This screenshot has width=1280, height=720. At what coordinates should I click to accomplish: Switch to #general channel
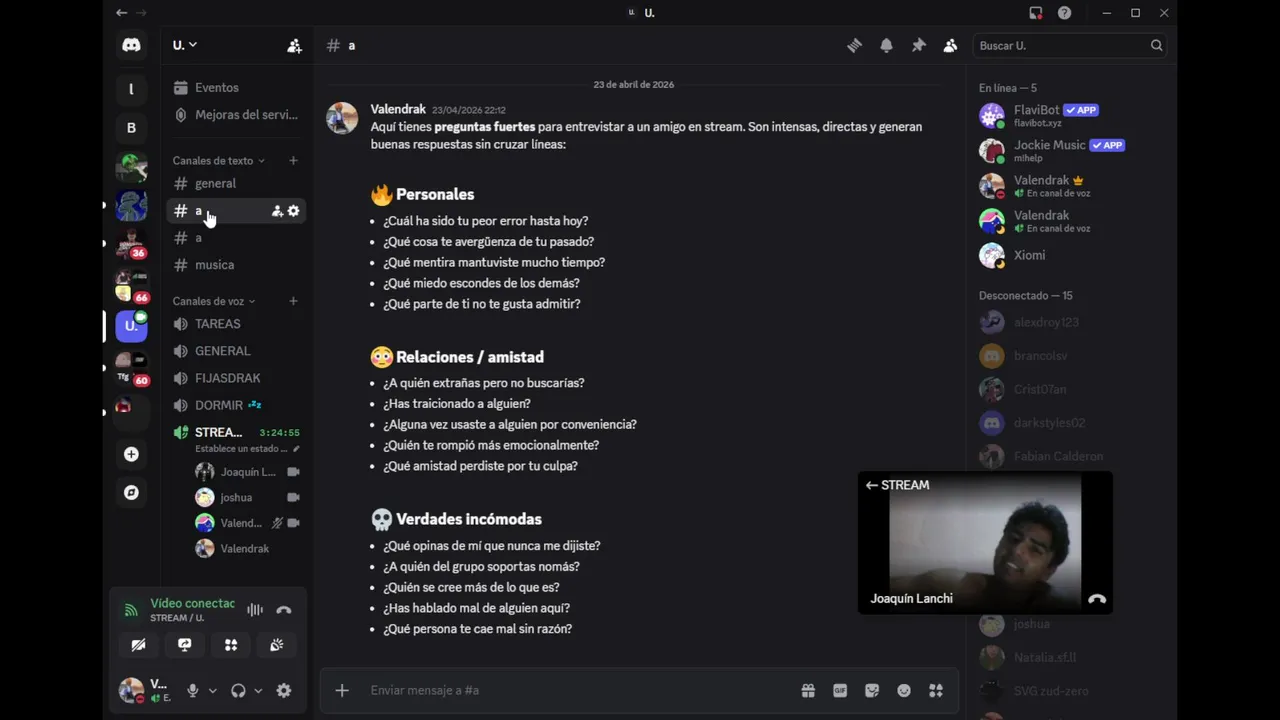click(236, 183)
